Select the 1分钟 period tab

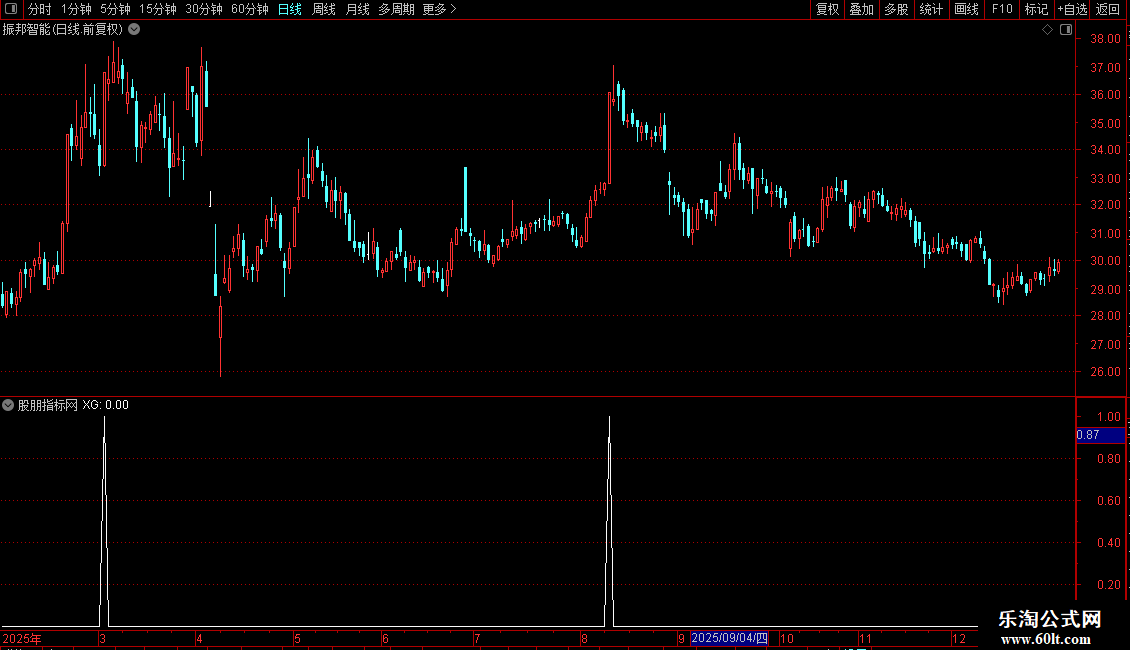(76, 9)
